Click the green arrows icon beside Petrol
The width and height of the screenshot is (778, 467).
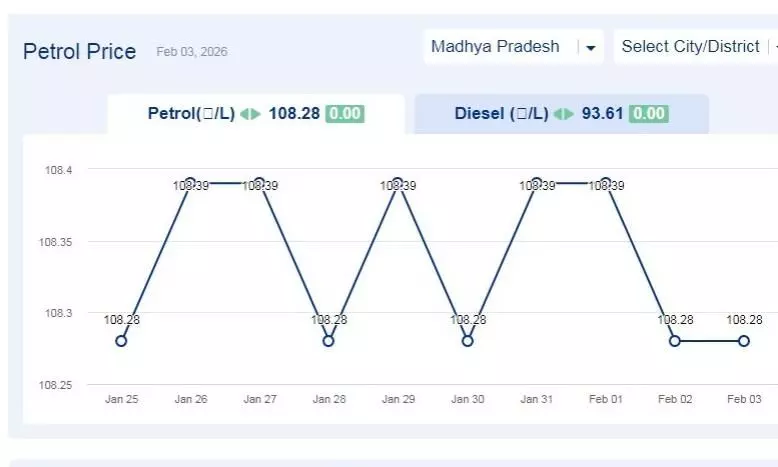pyautogui.click(x=250, y=114)
